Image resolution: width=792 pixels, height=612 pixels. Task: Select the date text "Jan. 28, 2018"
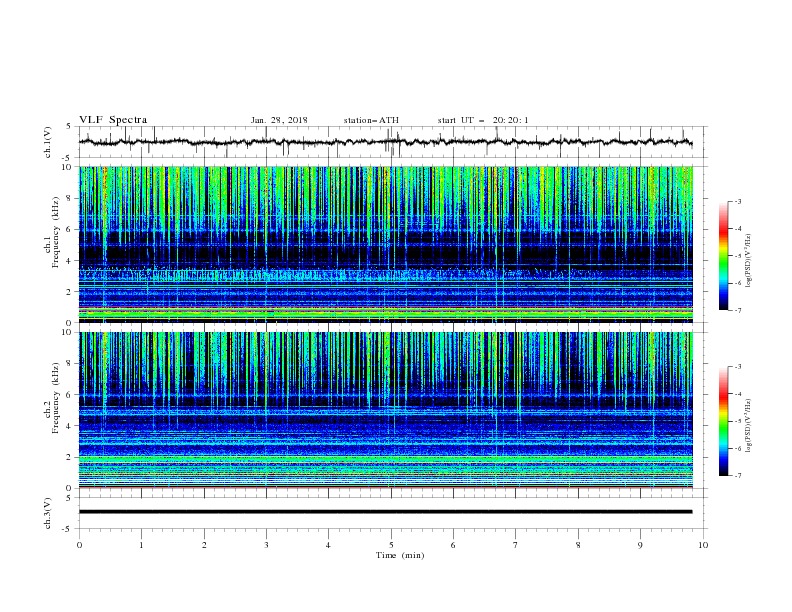click(279, 120)
